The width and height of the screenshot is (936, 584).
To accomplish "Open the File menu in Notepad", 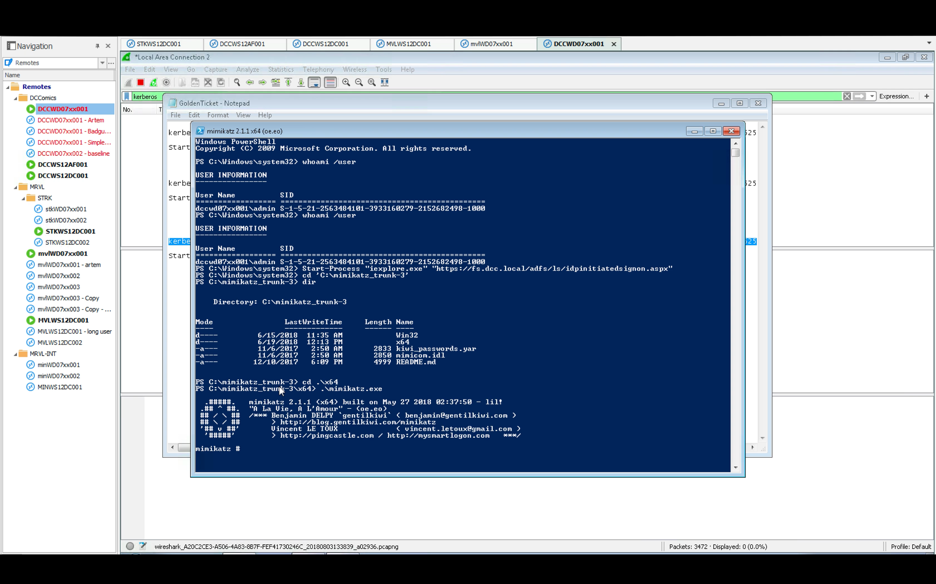I will 176,115.
